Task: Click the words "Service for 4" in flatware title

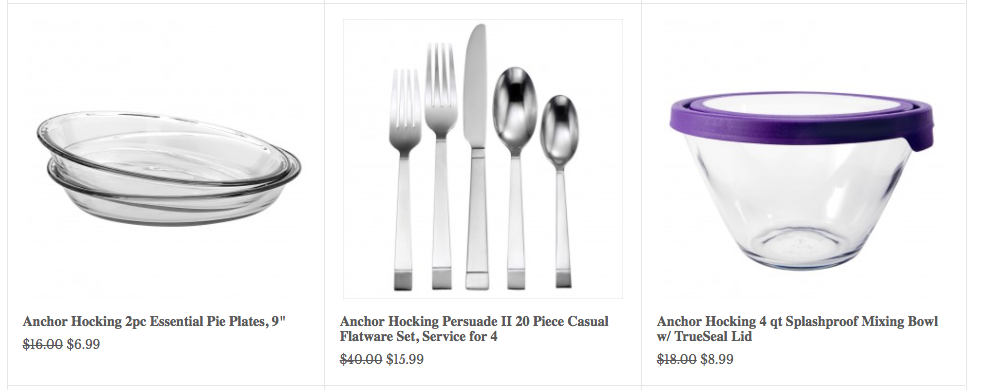Action: pyautogui.click(x=460, y=337)
